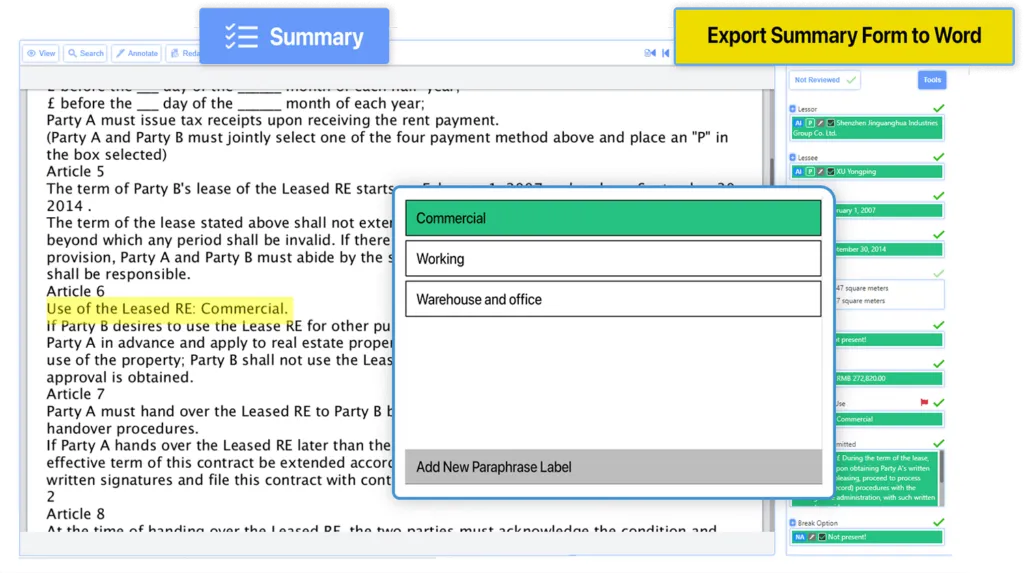Click the pencil edit icon in Break Option
Screen dimensions: 1024x573
(x=812, y=537)
